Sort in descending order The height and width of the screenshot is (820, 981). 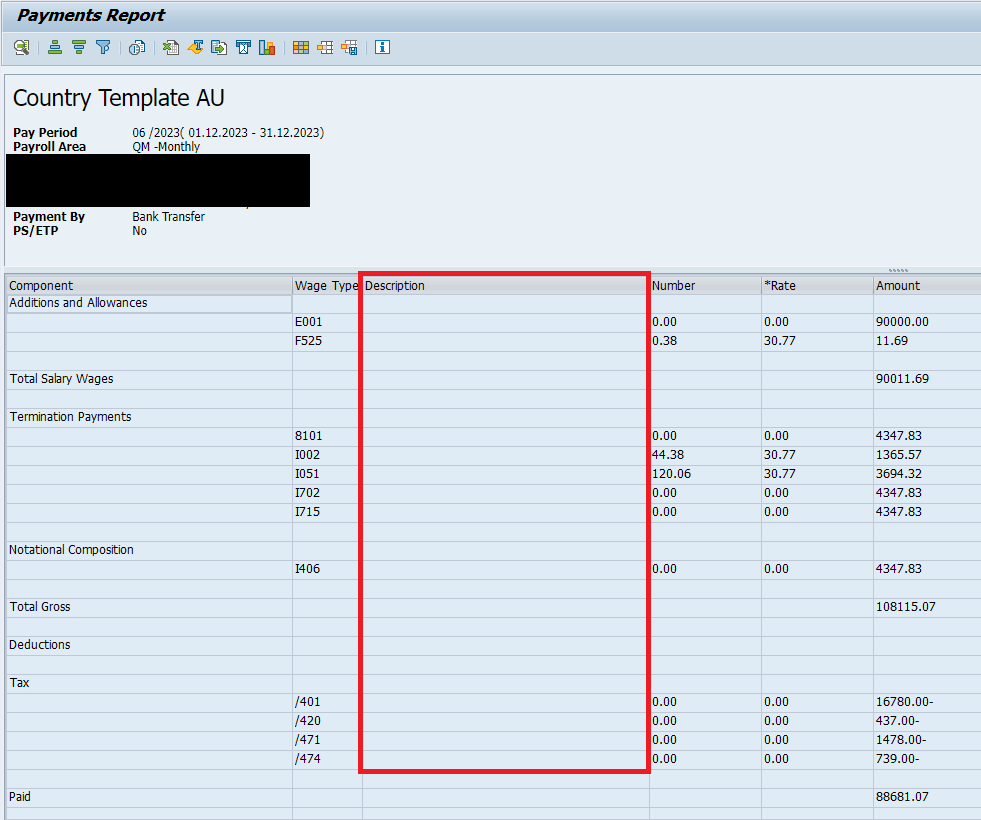click(79, 48)
